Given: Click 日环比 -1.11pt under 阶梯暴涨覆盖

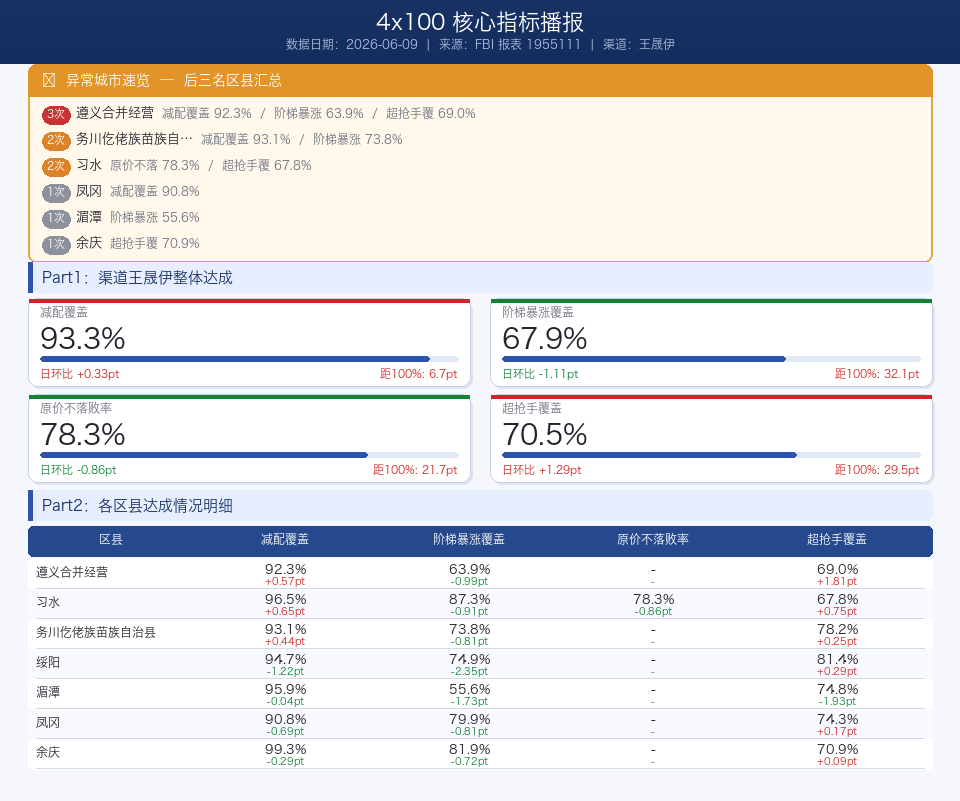Looking at the screenshot, I should coord(540,374).
